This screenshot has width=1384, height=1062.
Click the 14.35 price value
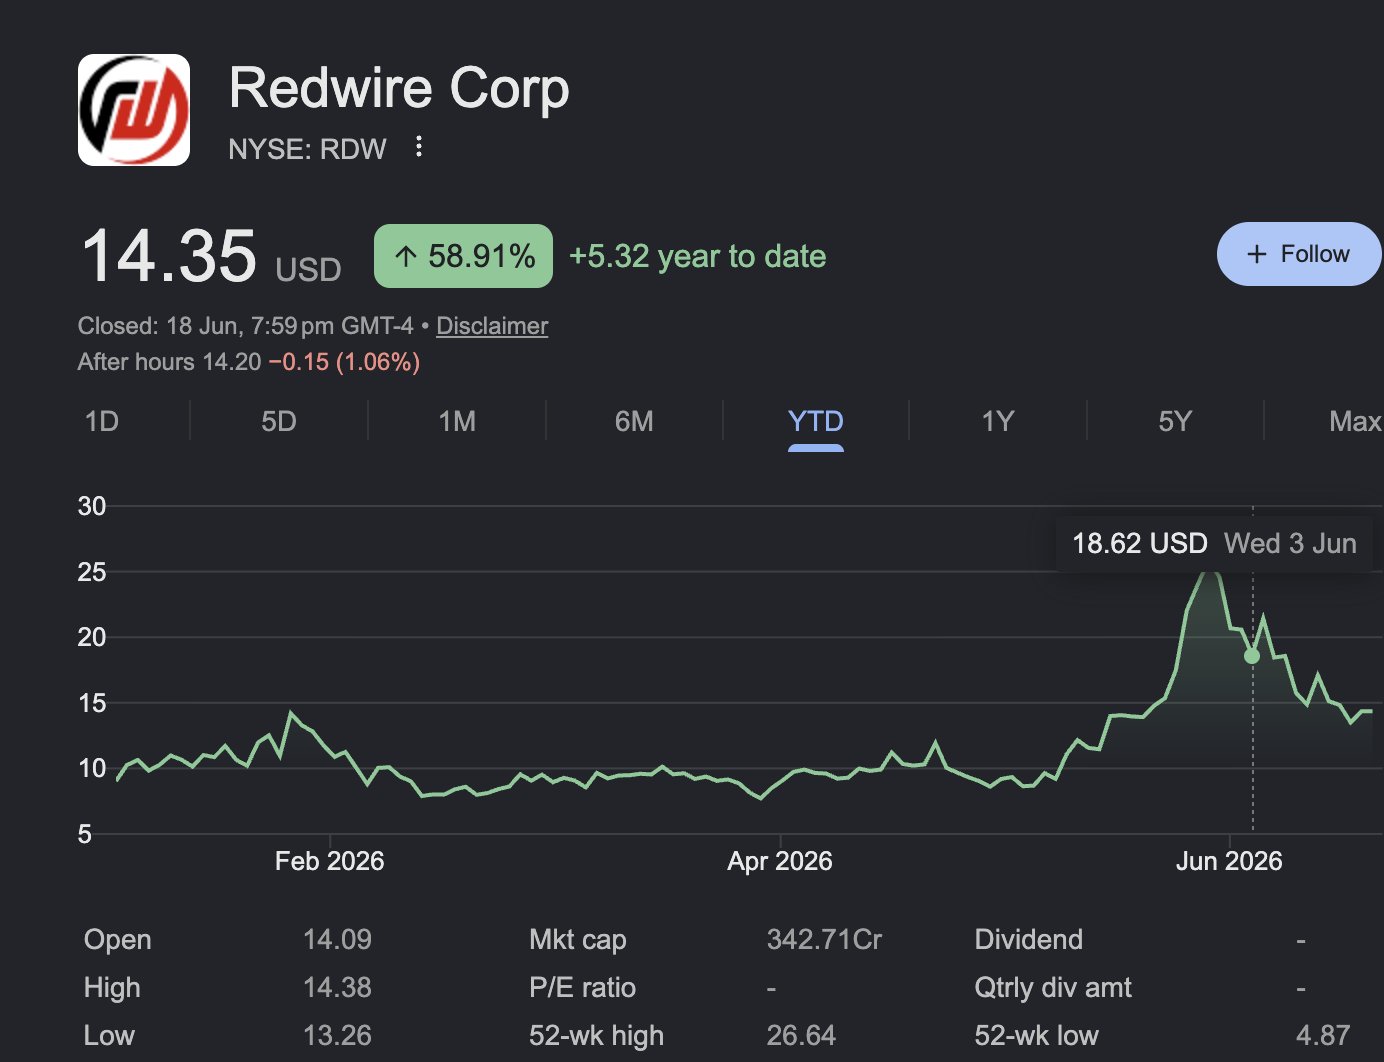point(169,256)
